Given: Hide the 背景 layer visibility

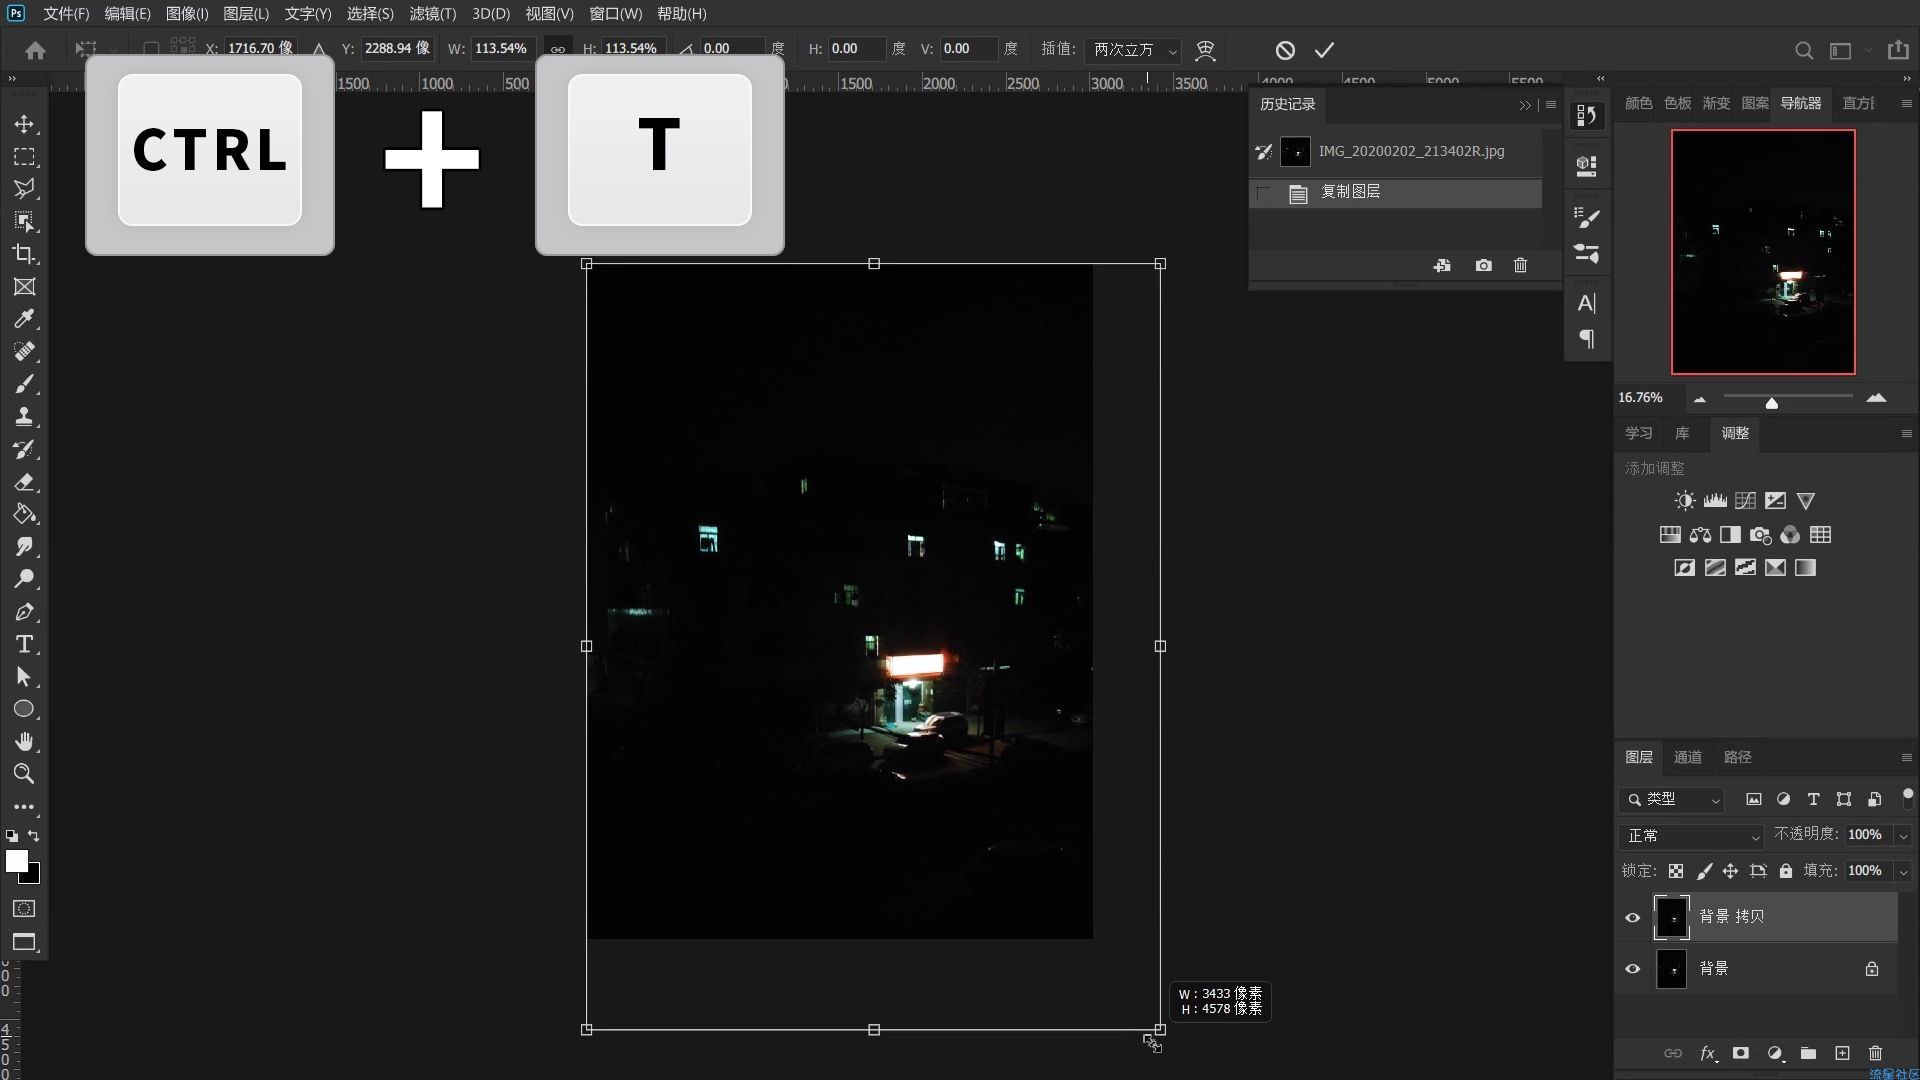Looking at the screenshot, I should [1633, 969].
